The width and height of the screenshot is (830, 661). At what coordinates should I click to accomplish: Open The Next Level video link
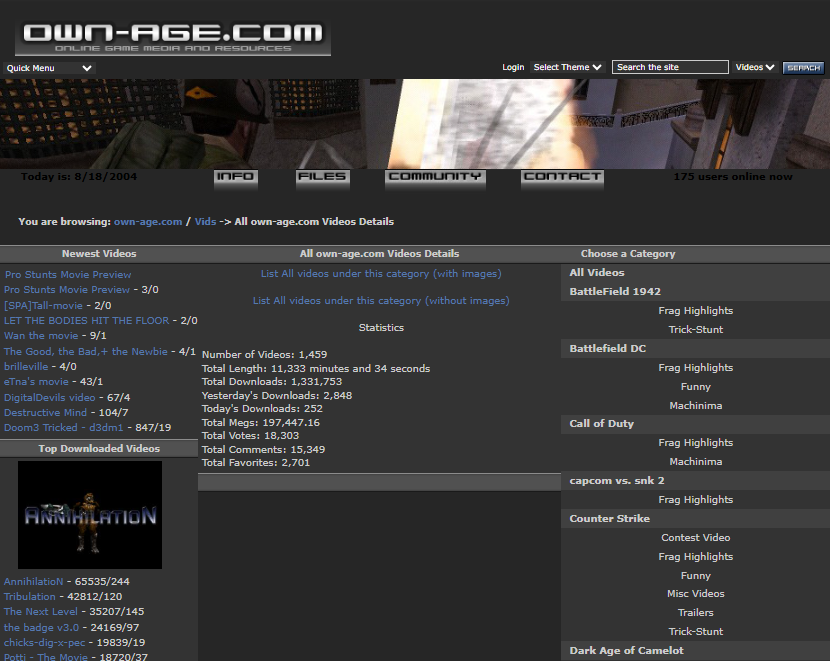point(41,611)
